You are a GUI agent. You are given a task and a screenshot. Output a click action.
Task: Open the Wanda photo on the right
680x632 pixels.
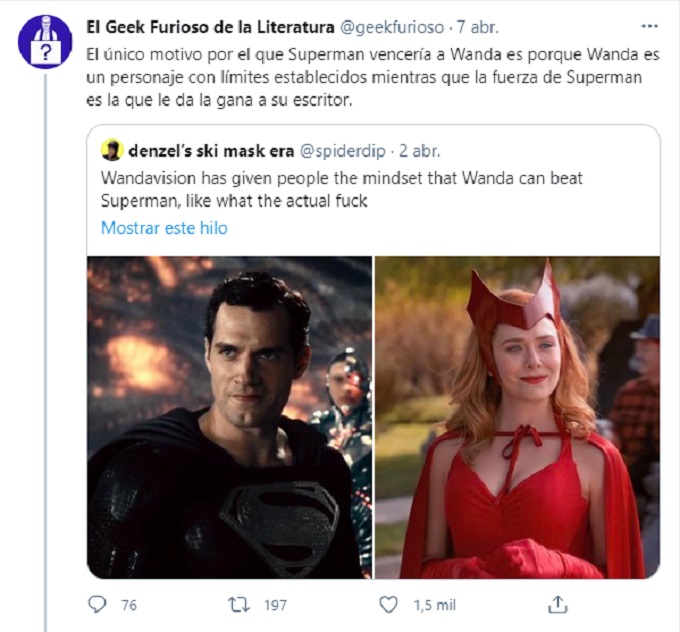tap(517, 417)
